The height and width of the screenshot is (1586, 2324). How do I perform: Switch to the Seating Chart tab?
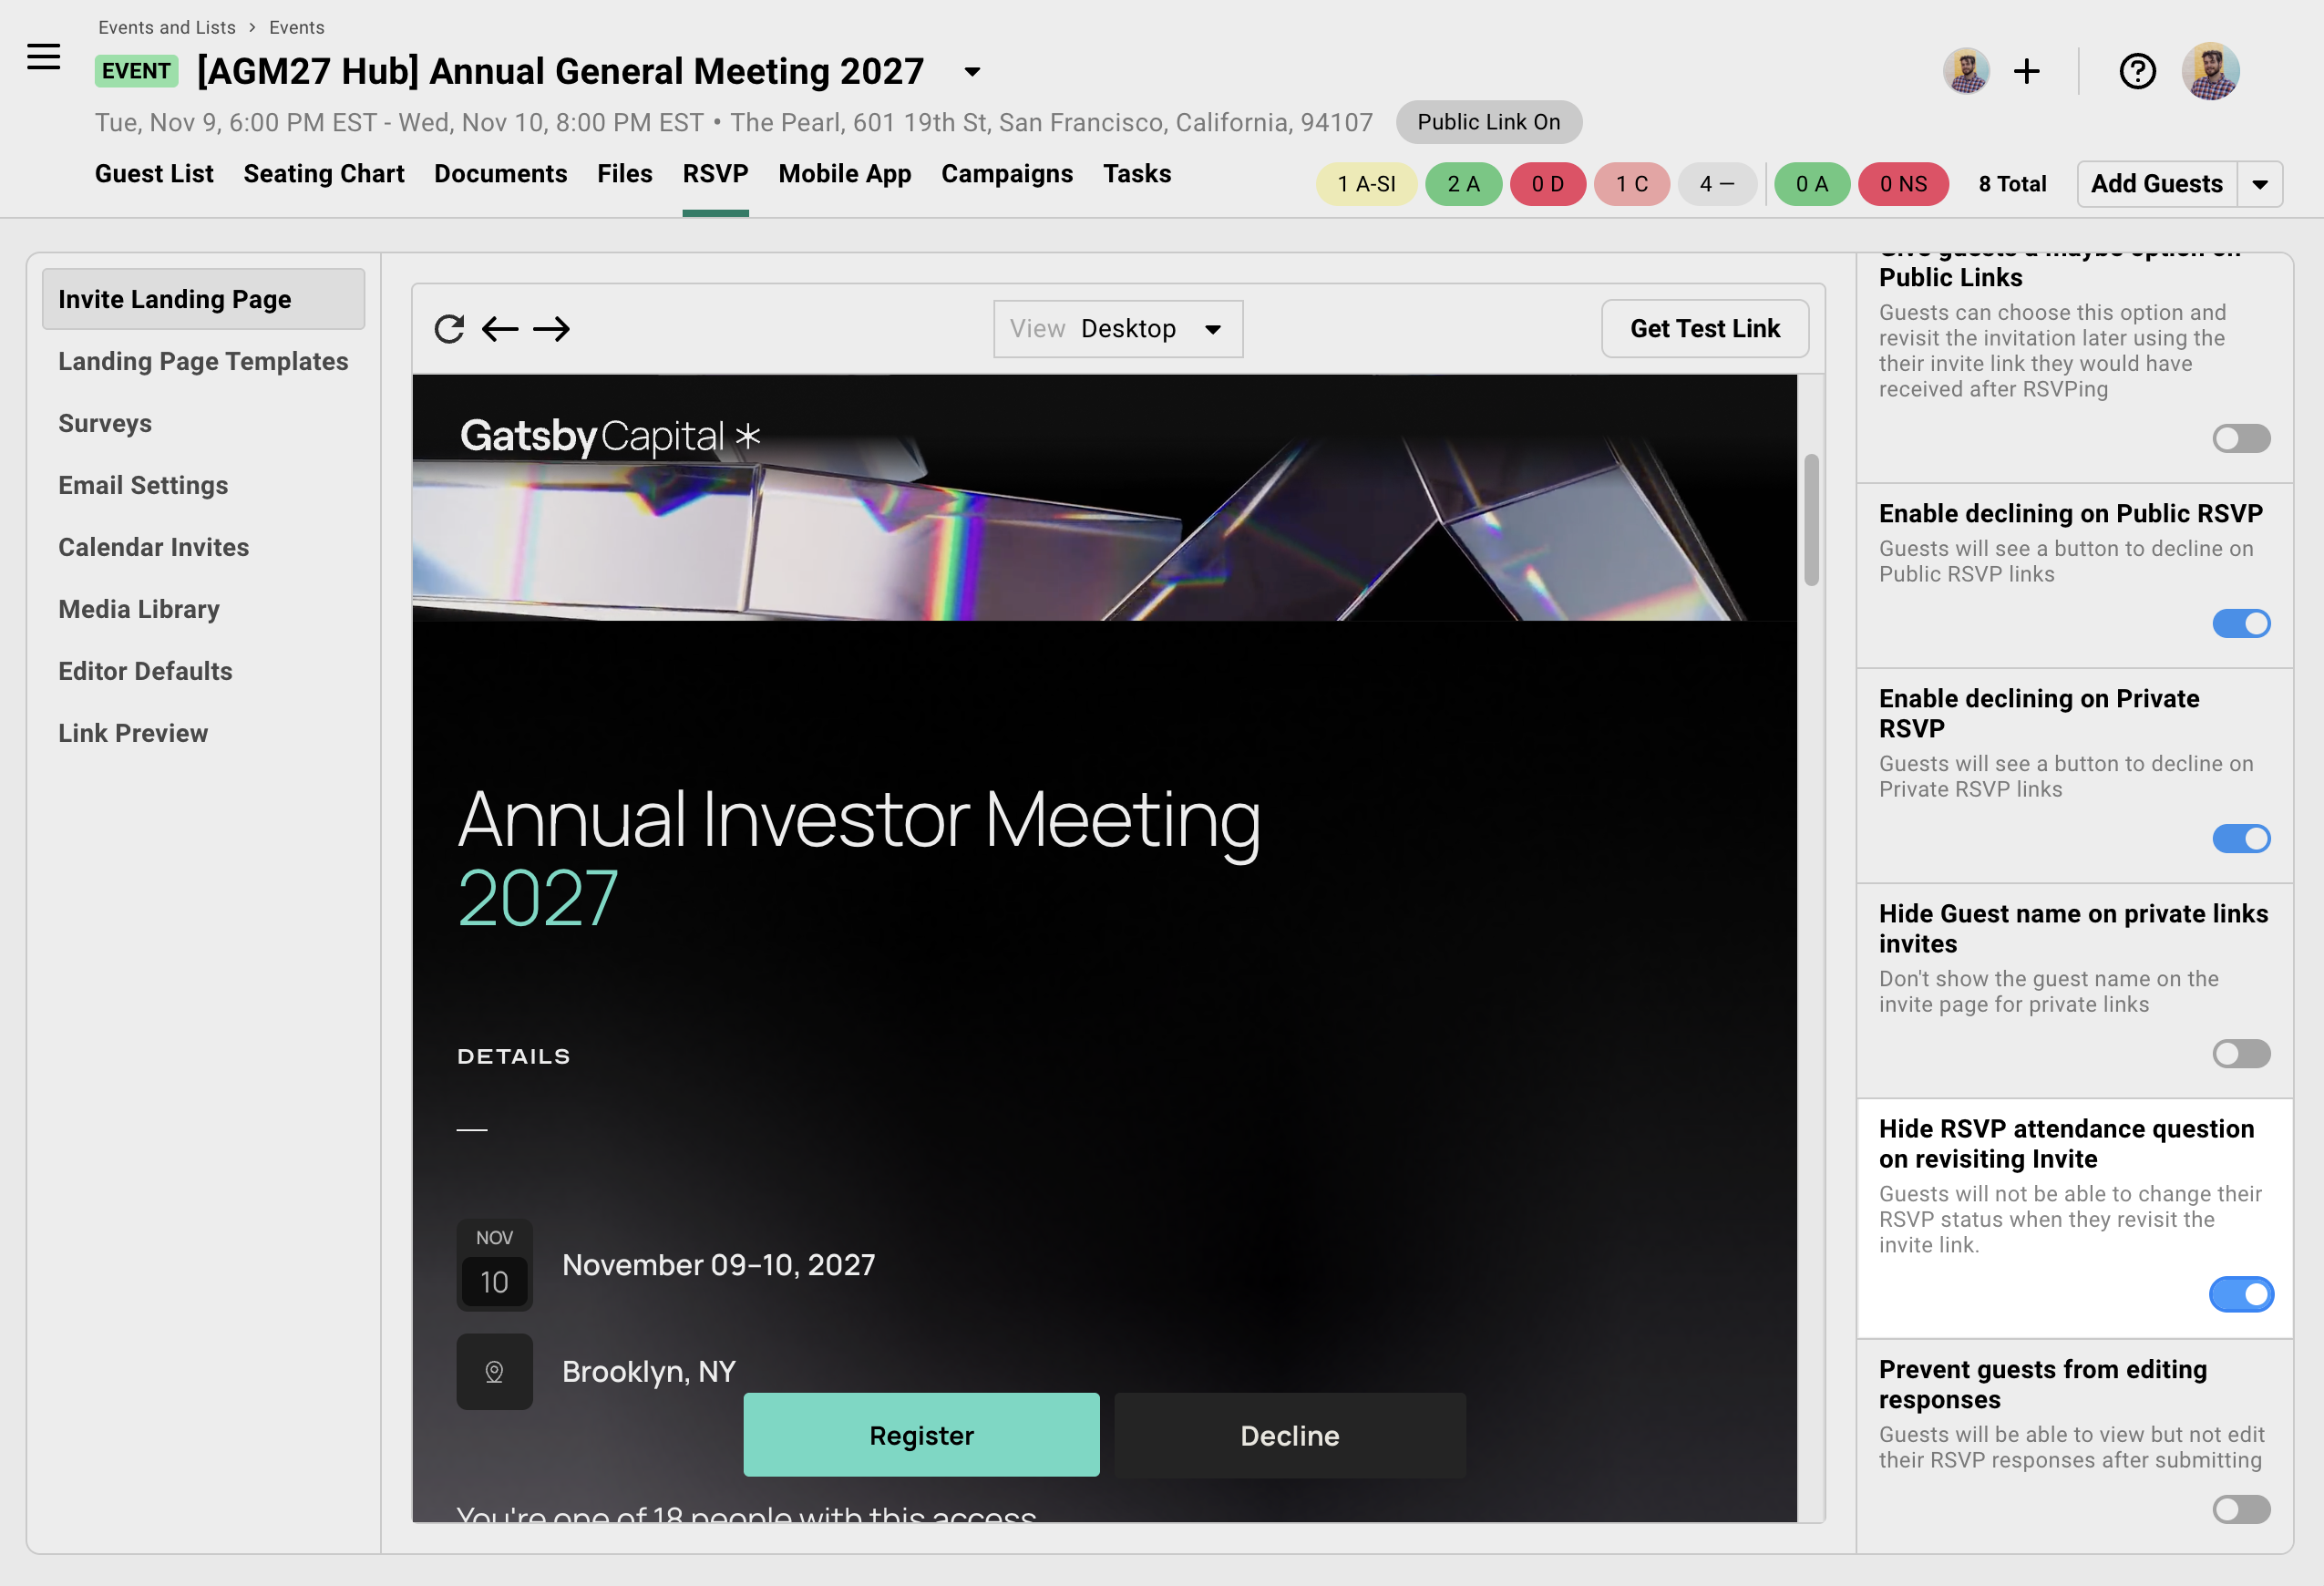coord(324,174)
